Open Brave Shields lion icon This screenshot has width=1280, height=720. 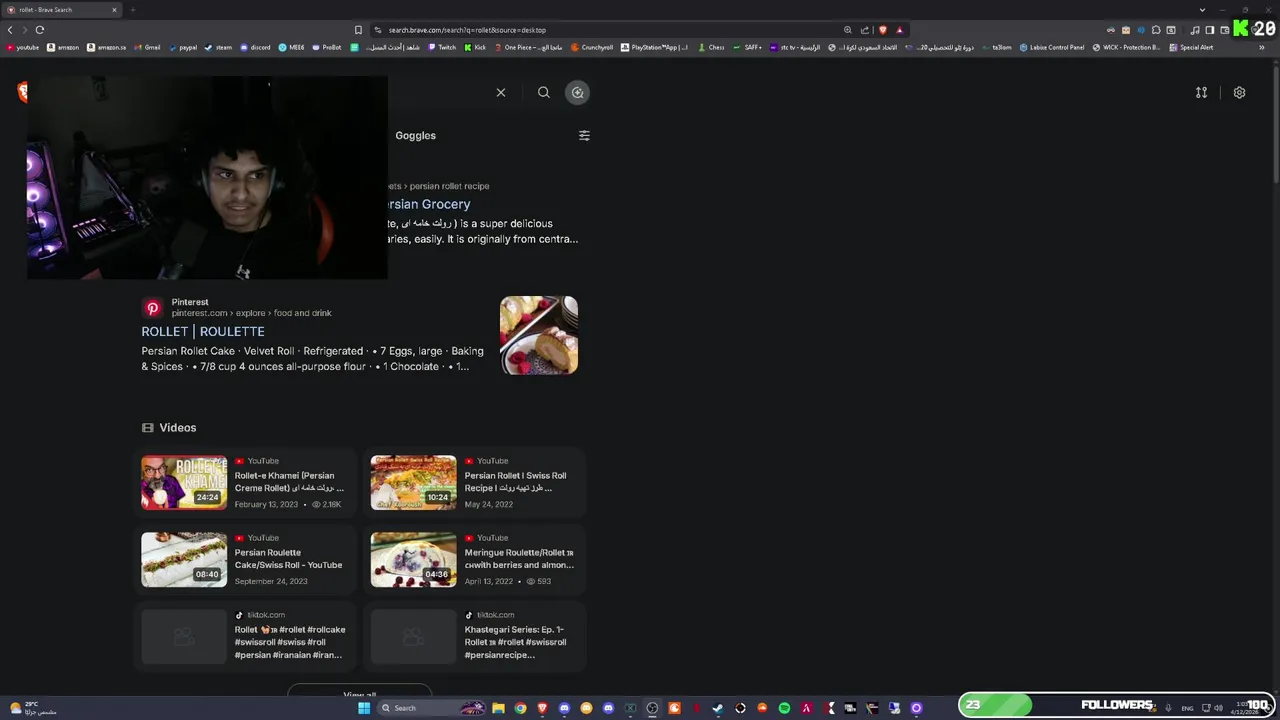882,30
